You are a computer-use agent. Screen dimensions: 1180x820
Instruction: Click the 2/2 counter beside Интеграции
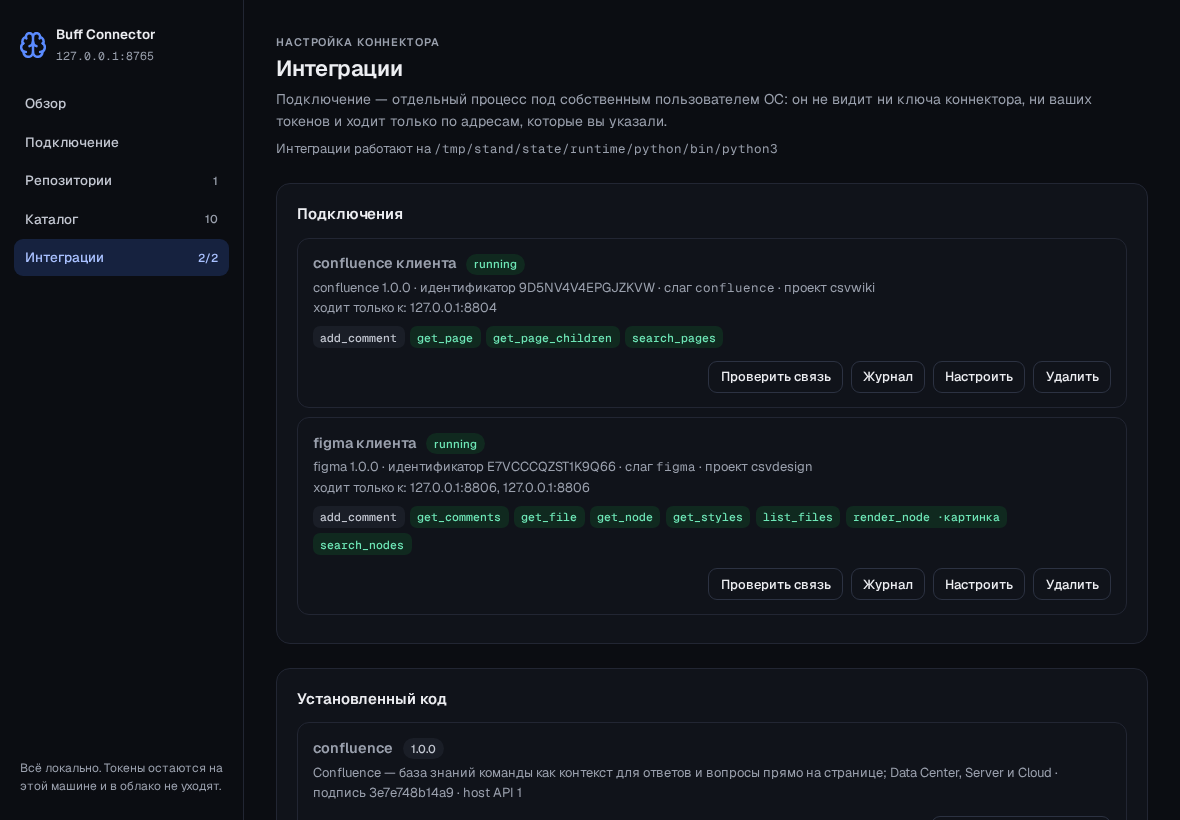[208, 257]
